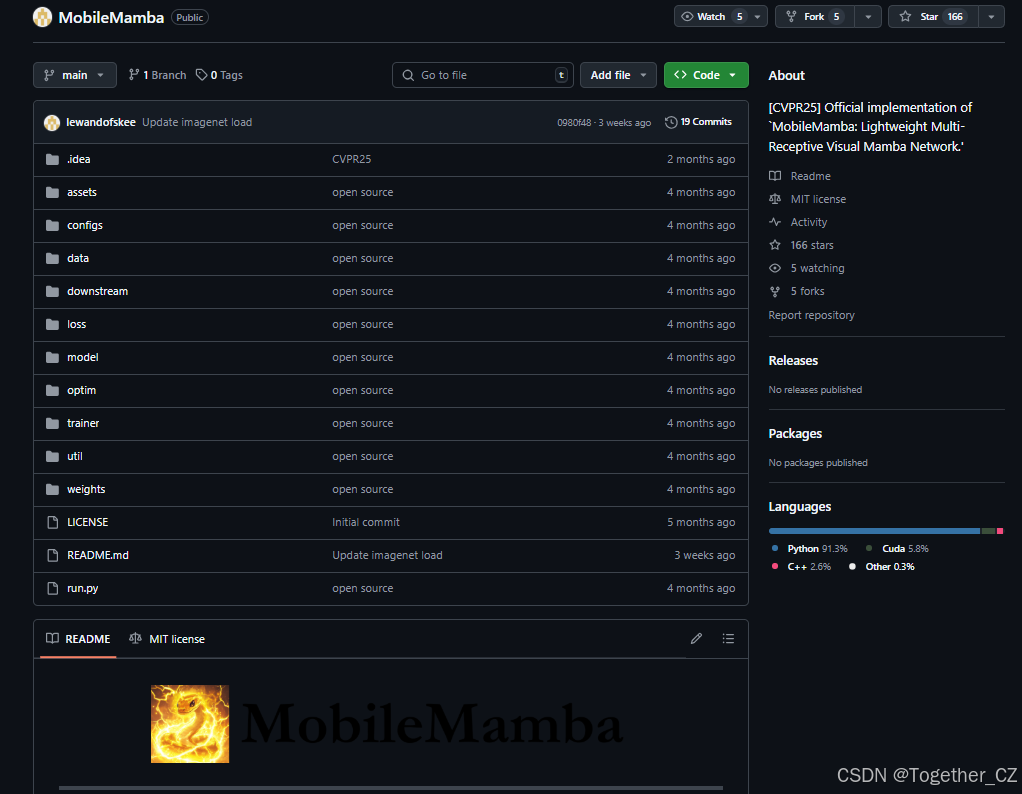Click the LICENSE file icon
The height and width of the screenshot is (794, 1022).
[53, 522]
